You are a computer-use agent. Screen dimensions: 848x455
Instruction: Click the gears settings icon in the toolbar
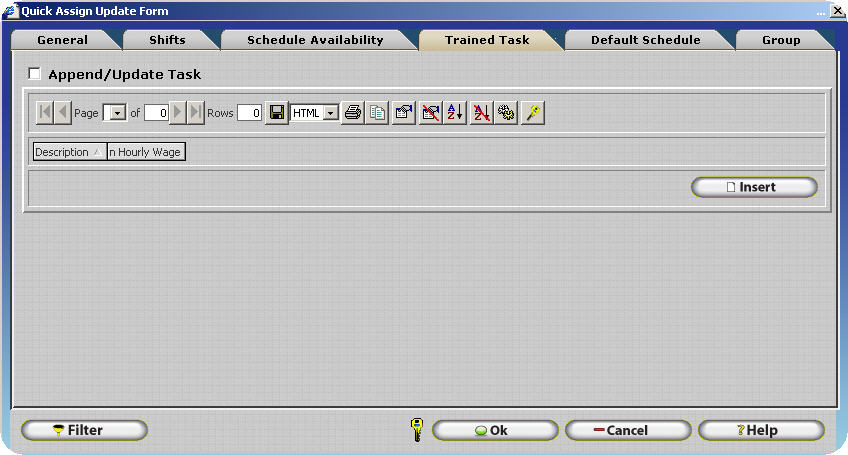506,113
